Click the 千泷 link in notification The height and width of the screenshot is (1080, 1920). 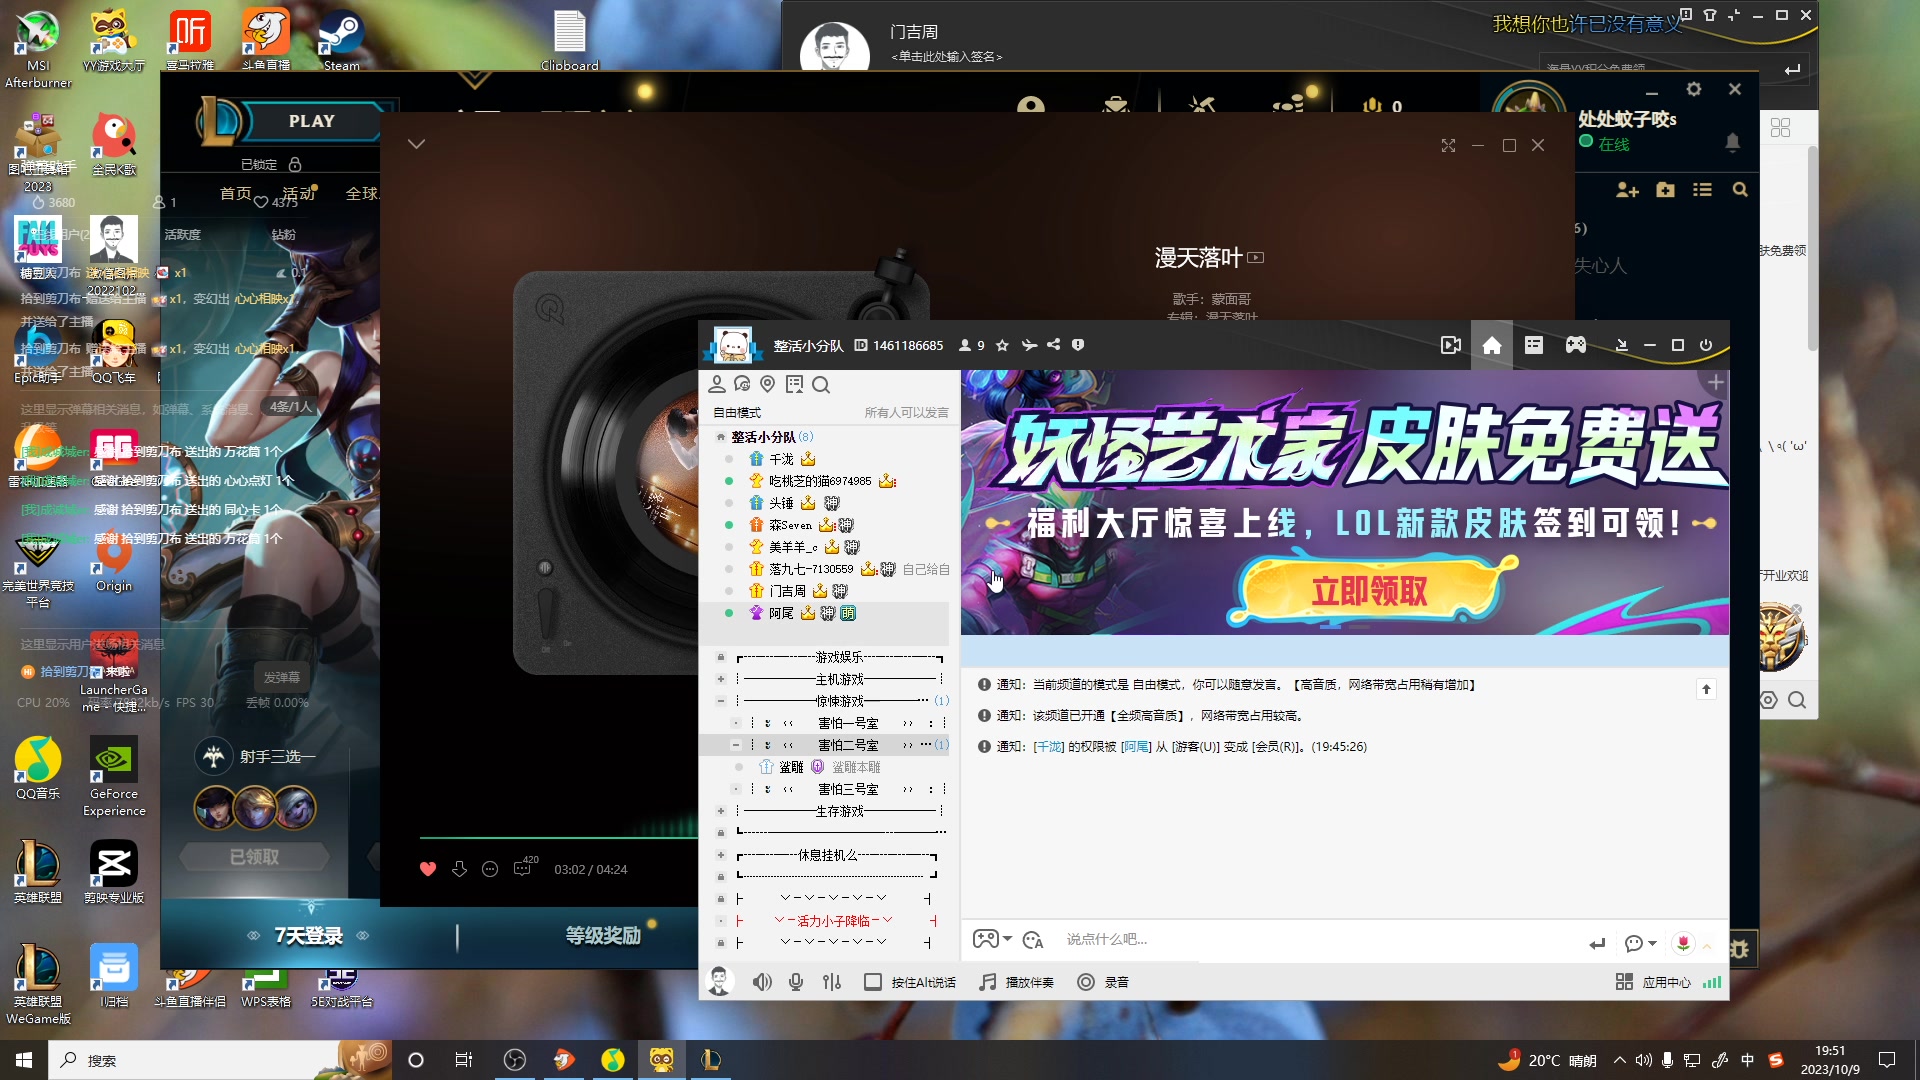pos(1049,747)
